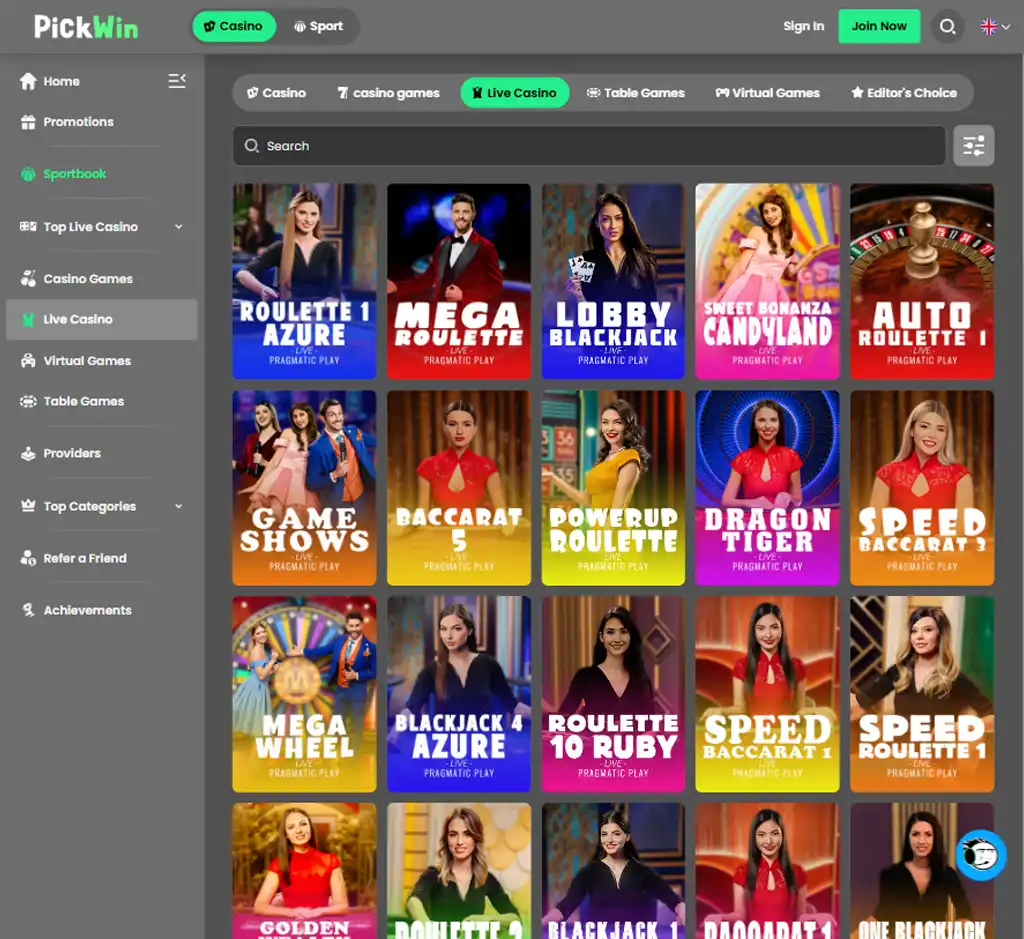
Task: Select the Virtual Games category tab
Action: pyautogui.click(x=767, y=93)
